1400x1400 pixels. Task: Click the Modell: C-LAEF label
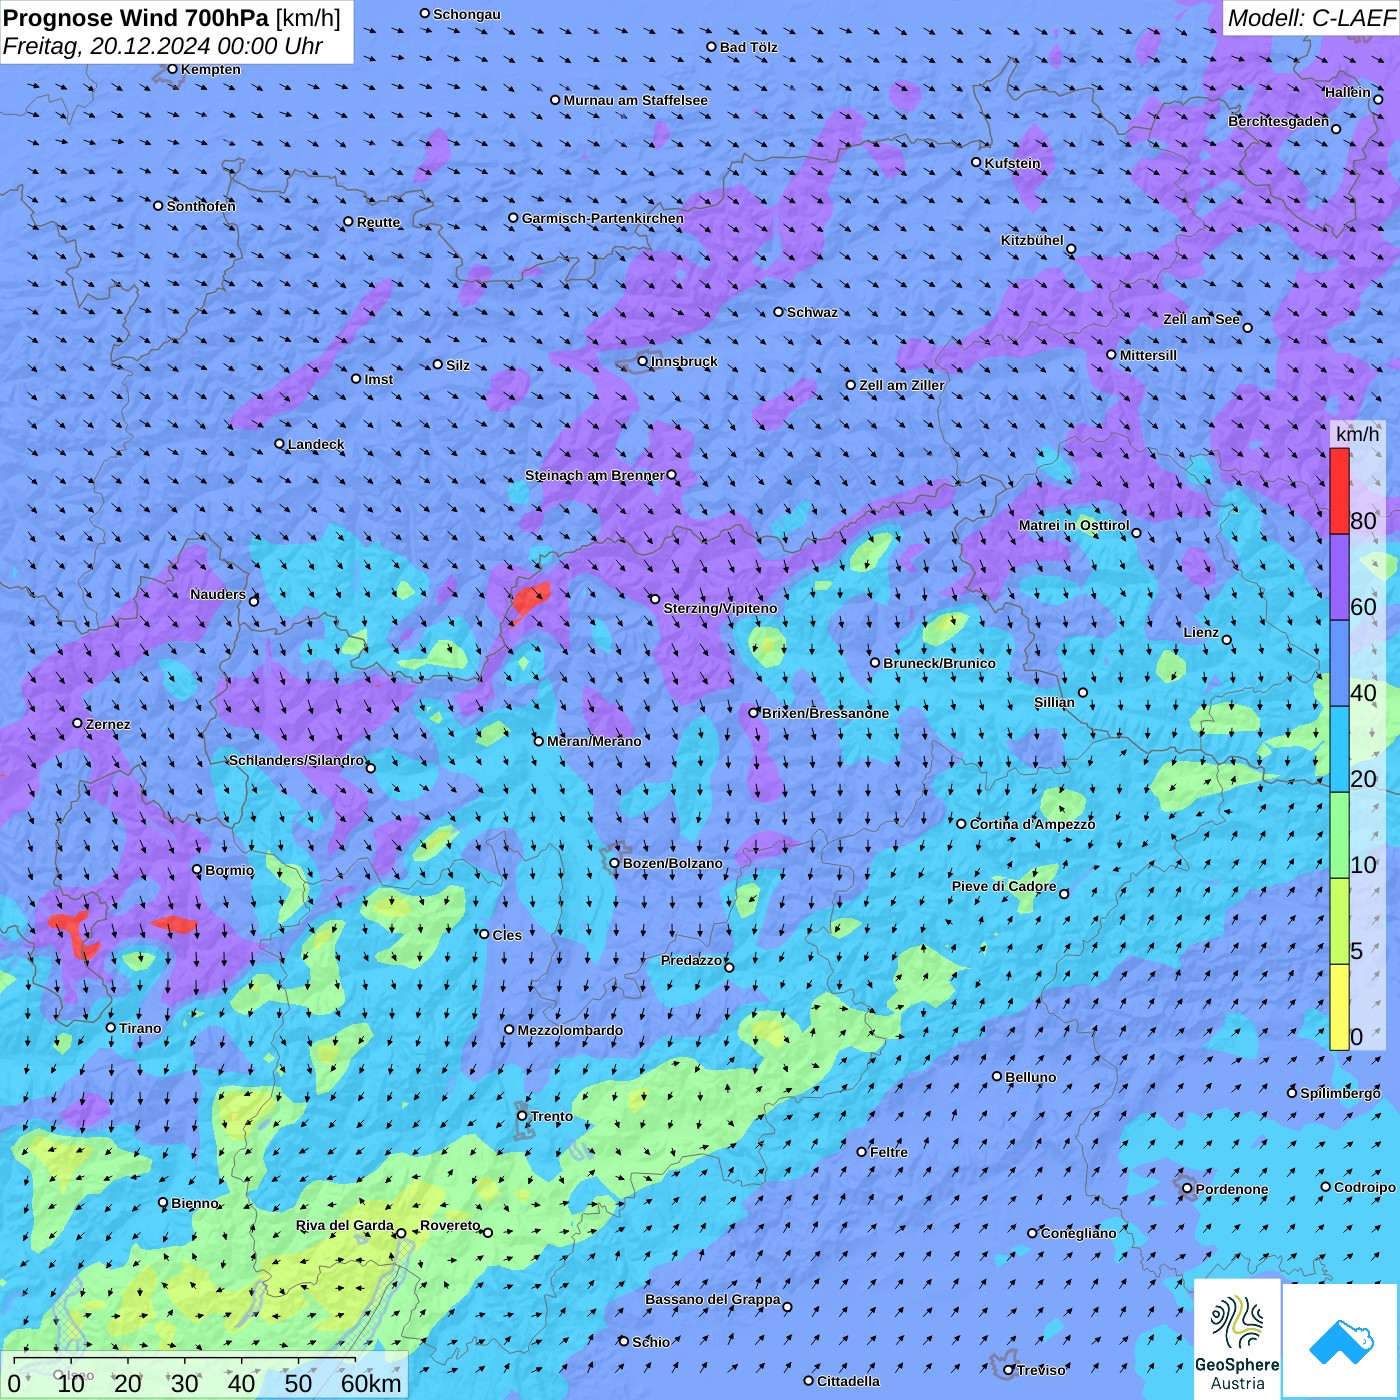click(x=1310, y=18)
